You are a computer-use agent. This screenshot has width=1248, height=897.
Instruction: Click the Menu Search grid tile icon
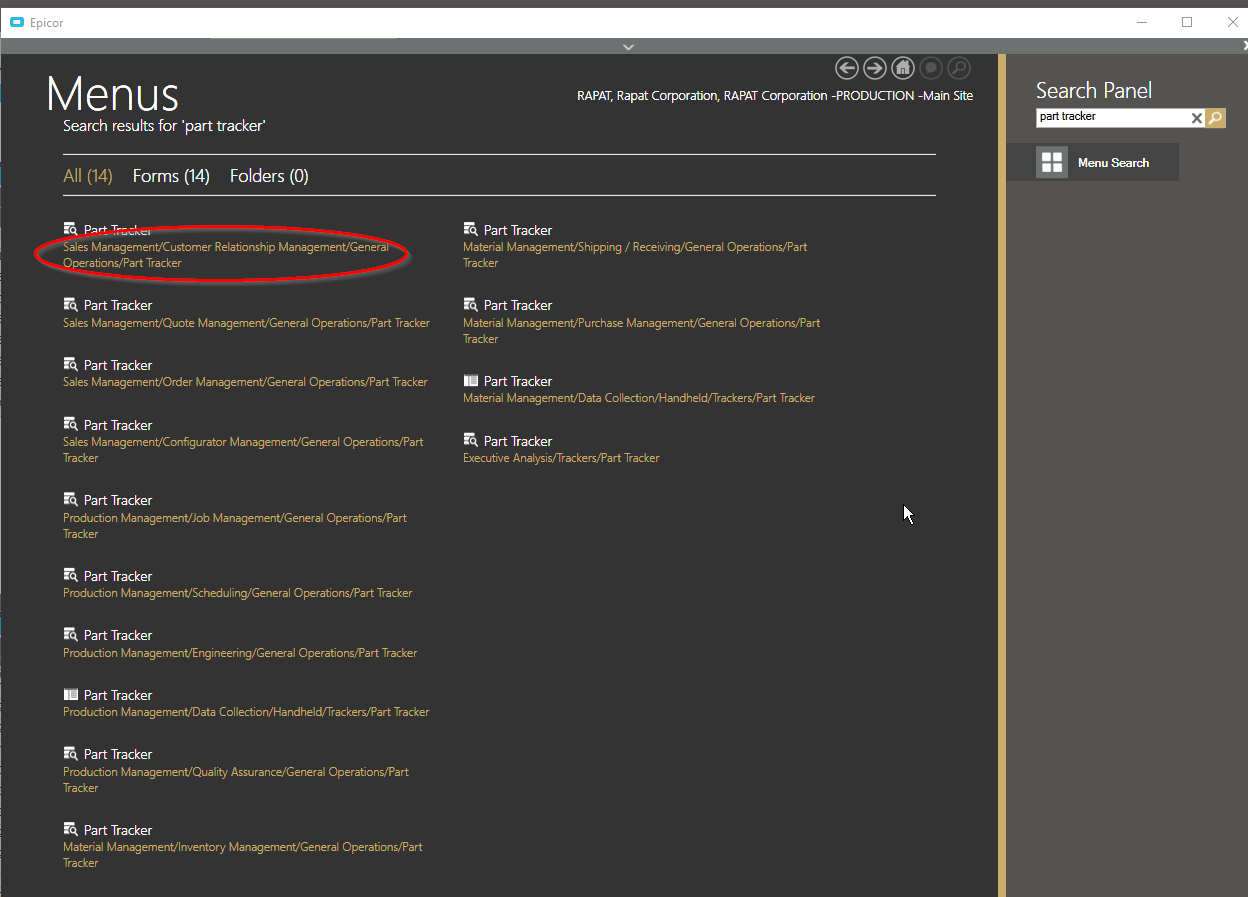tap(1052, 162)
